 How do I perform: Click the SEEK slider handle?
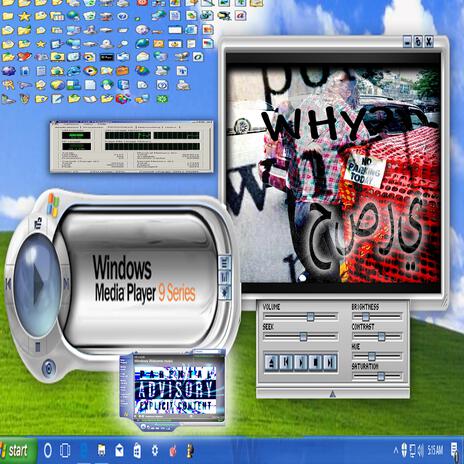coord(303,337)
